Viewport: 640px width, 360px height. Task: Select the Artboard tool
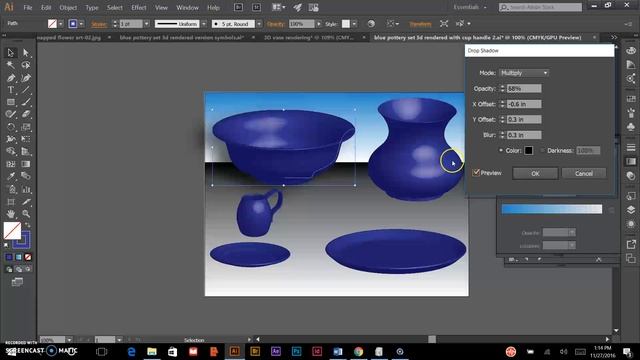11,202
